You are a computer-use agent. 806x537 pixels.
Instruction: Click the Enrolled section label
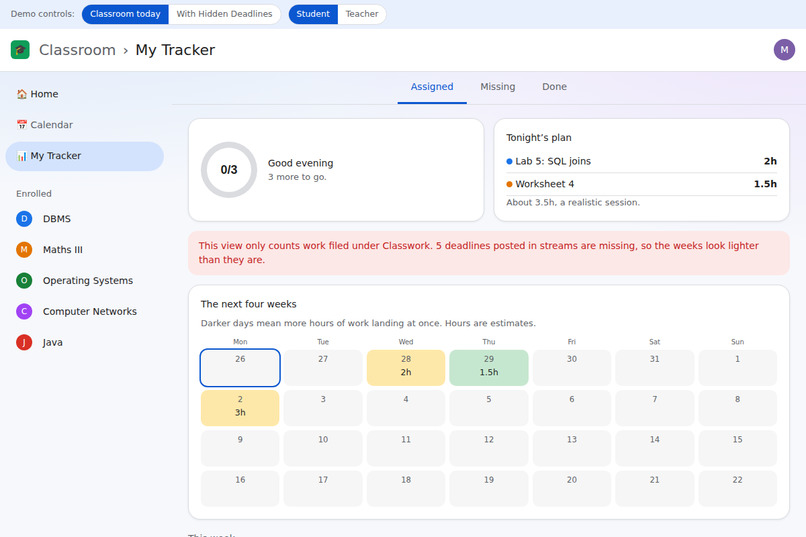34,194
